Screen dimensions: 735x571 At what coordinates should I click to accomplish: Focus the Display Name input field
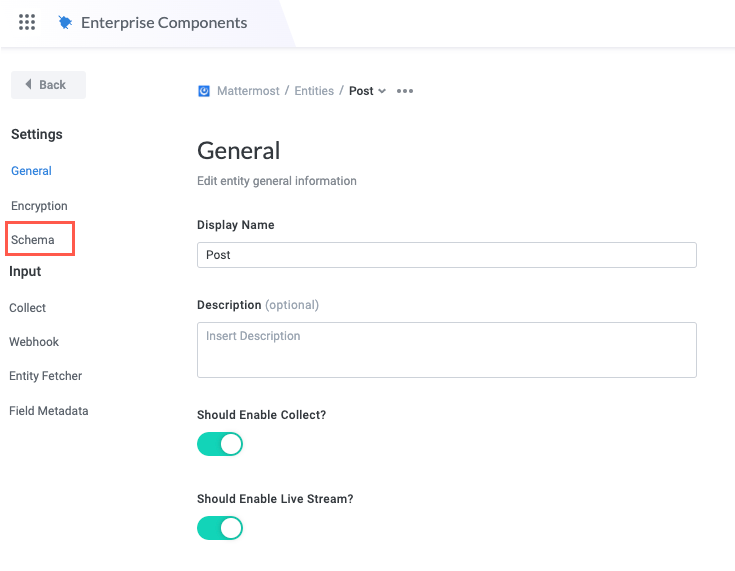[446, 255]
